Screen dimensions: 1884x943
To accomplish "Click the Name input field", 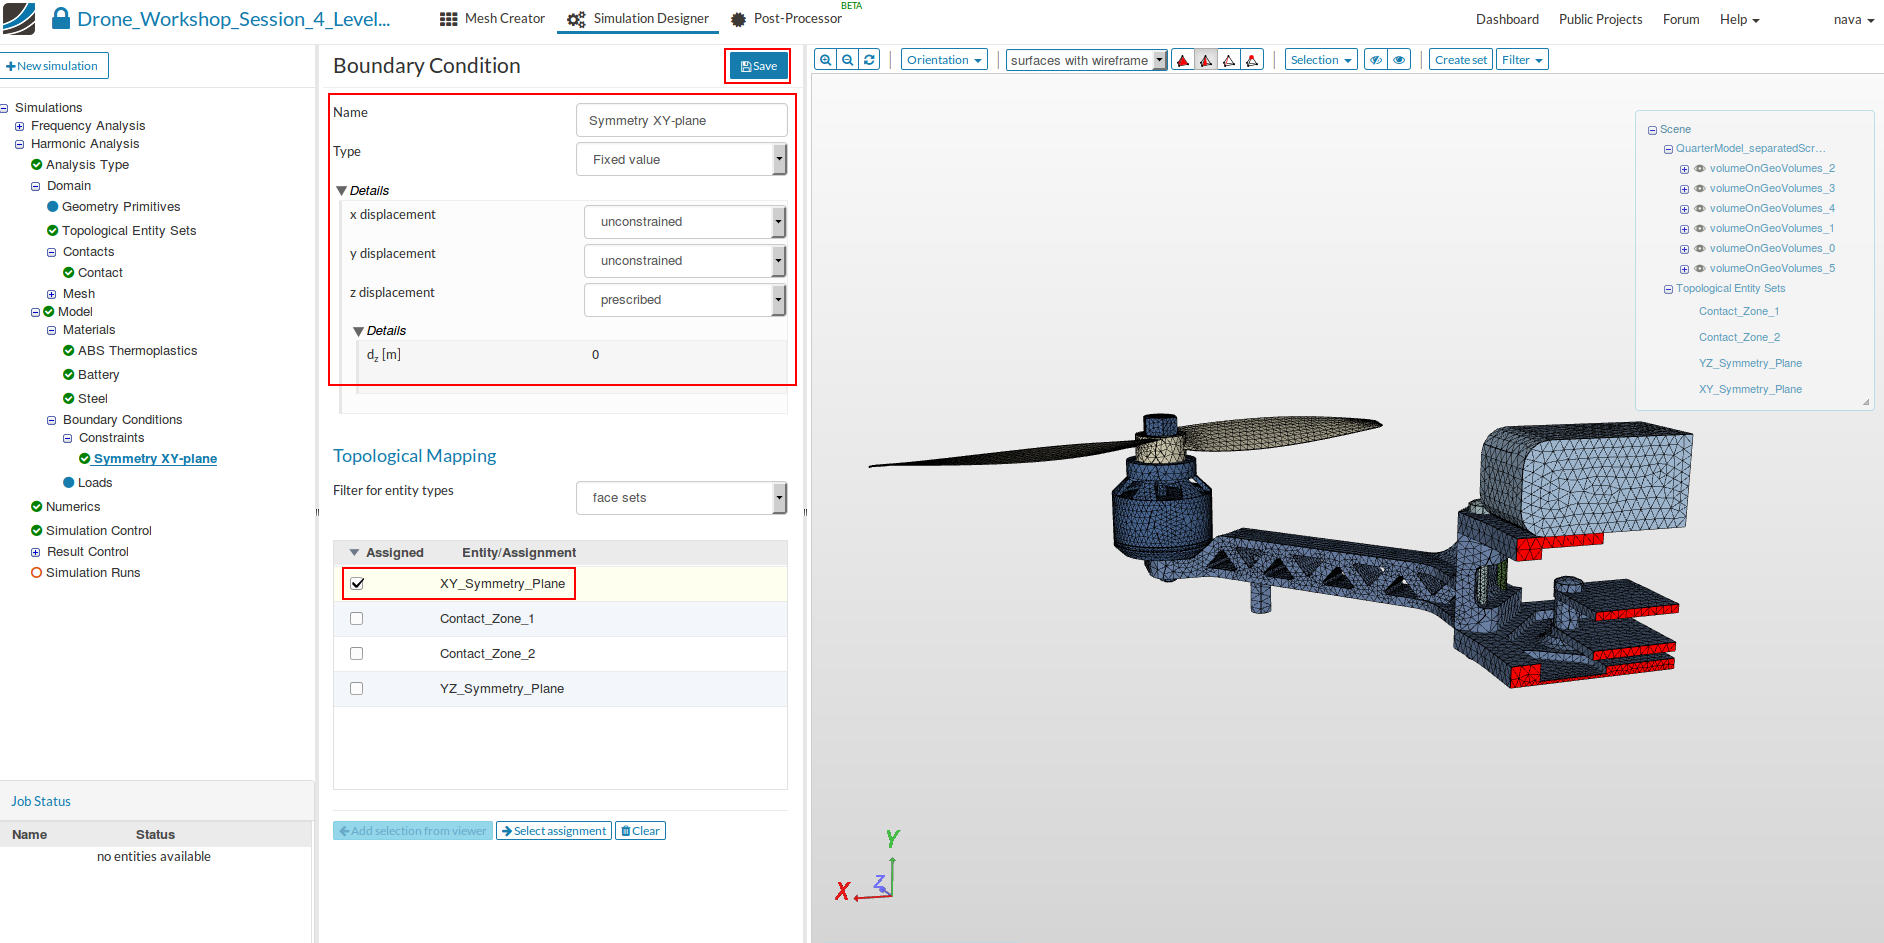I will click(x=682, y=121).
